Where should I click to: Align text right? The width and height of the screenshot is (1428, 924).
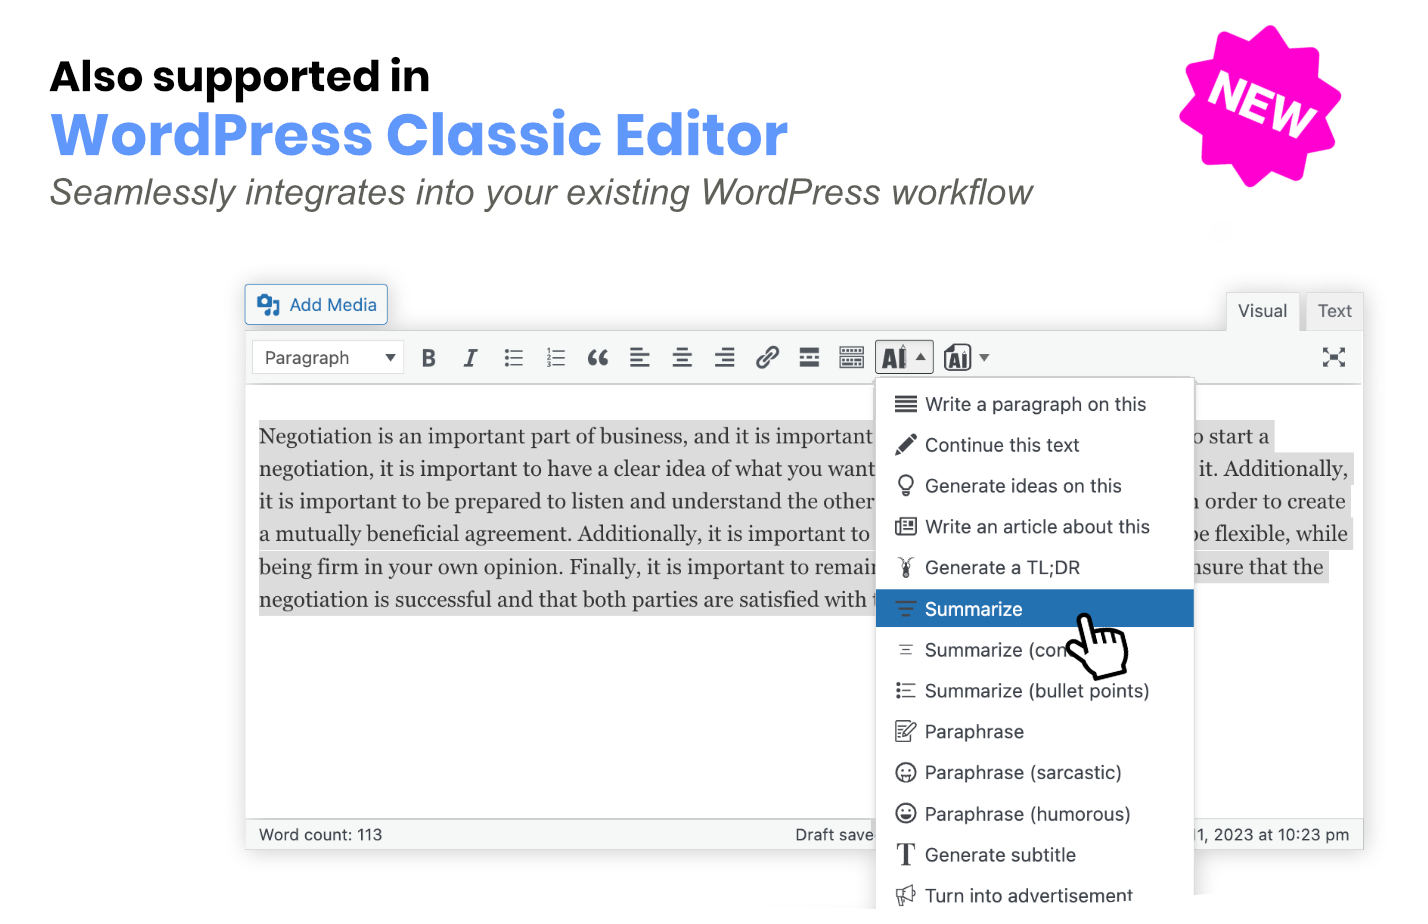(x=725, y=358)
